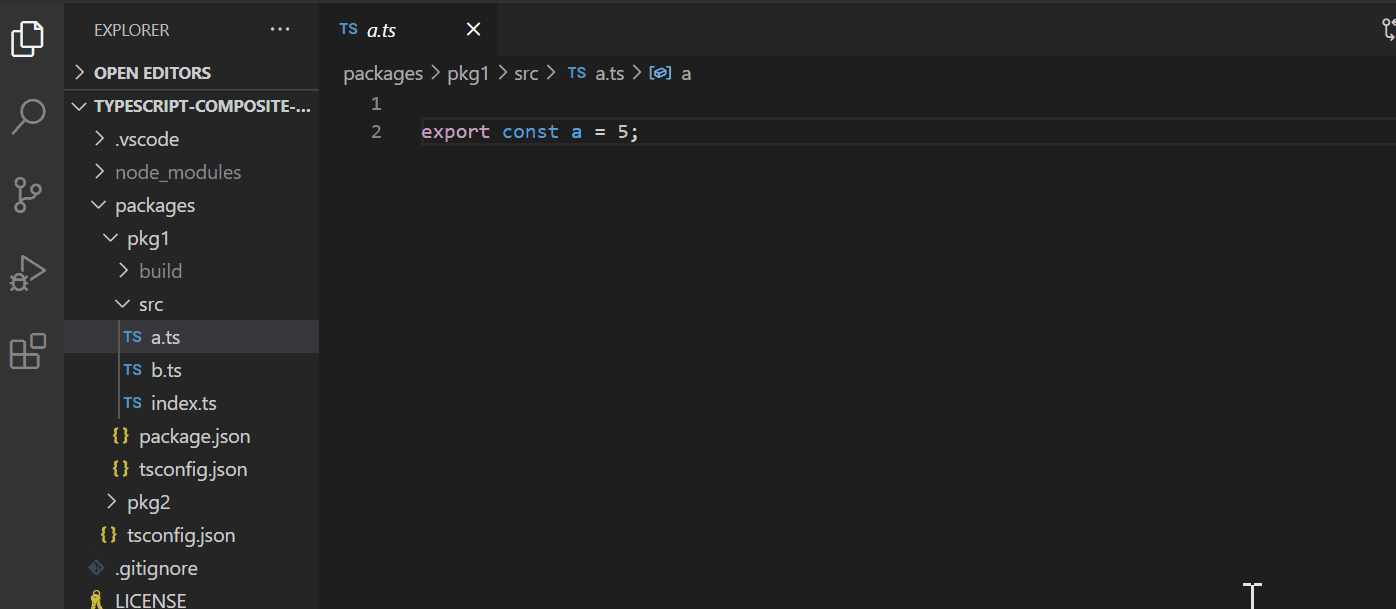Viewport: 1396px width, 609px height.
Task: Click the .gitignore file icon
Action: (x=96, y=568)
